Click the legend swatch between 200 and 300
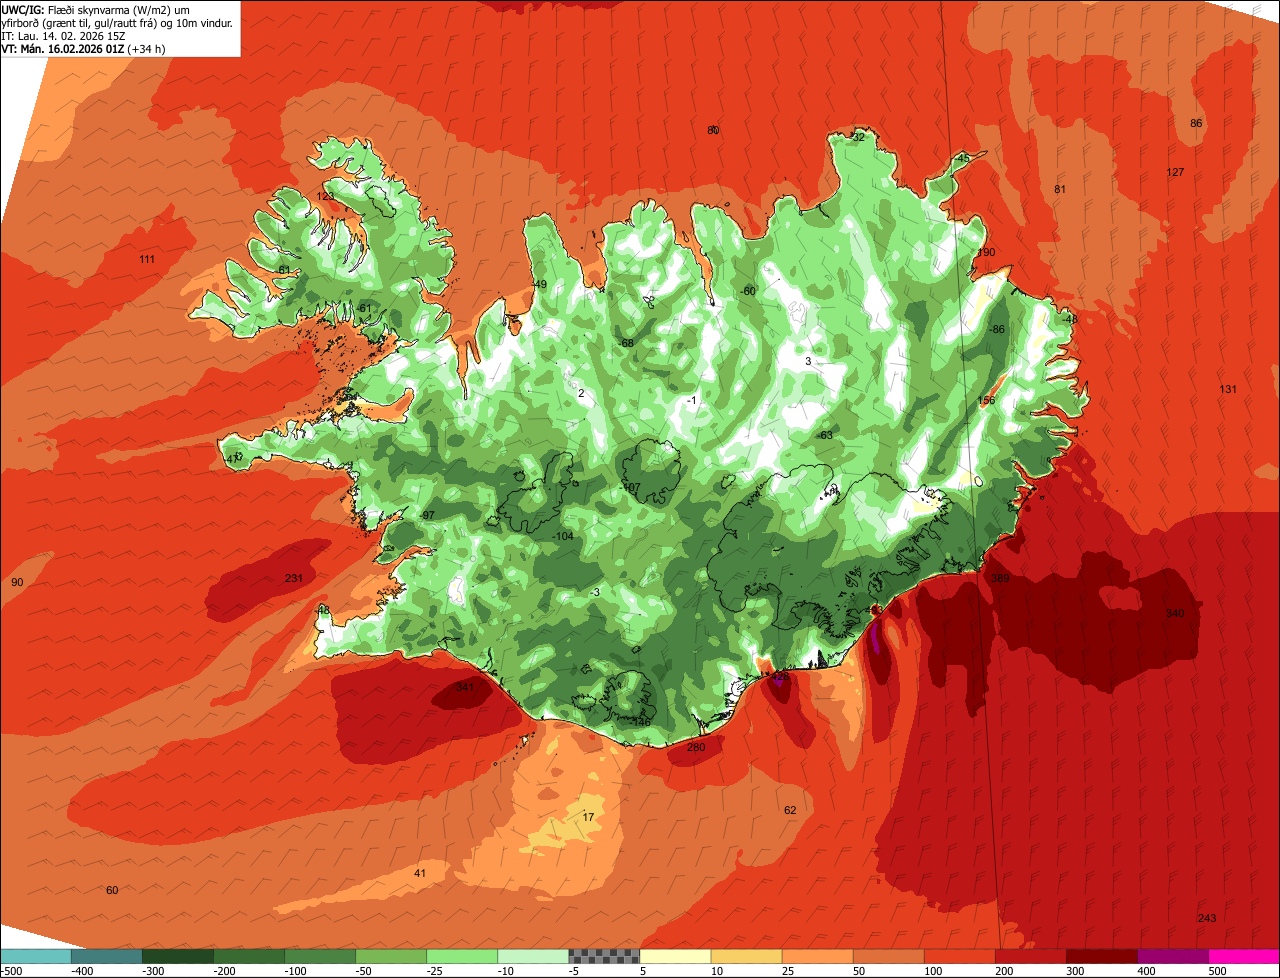This screenshot has height=978, width=1280. pyautogui.click(x=1030, y=956)
